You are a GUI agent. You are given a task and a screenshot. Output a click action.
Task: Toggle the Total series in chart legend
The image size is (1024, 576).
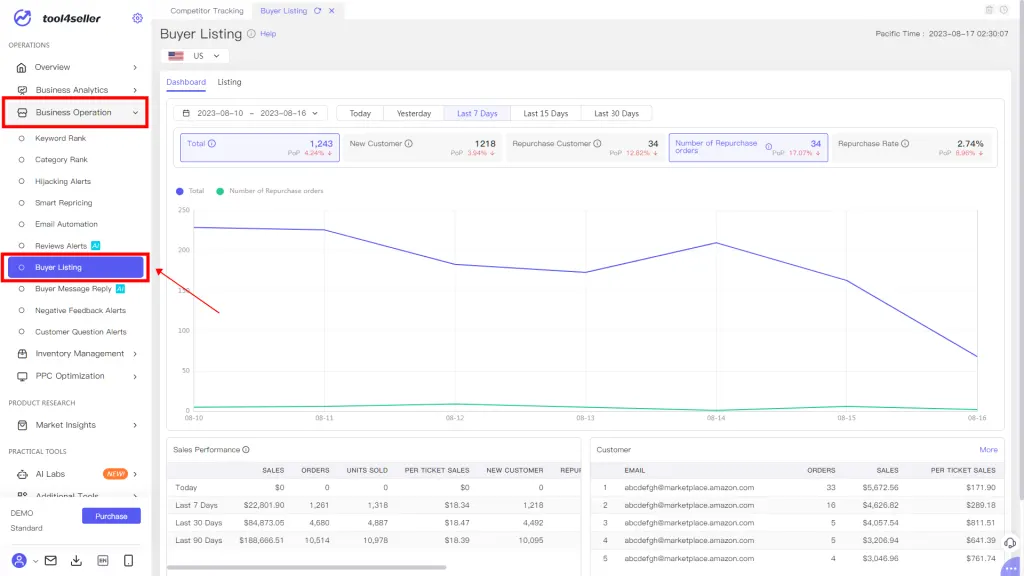pos(189,190)
